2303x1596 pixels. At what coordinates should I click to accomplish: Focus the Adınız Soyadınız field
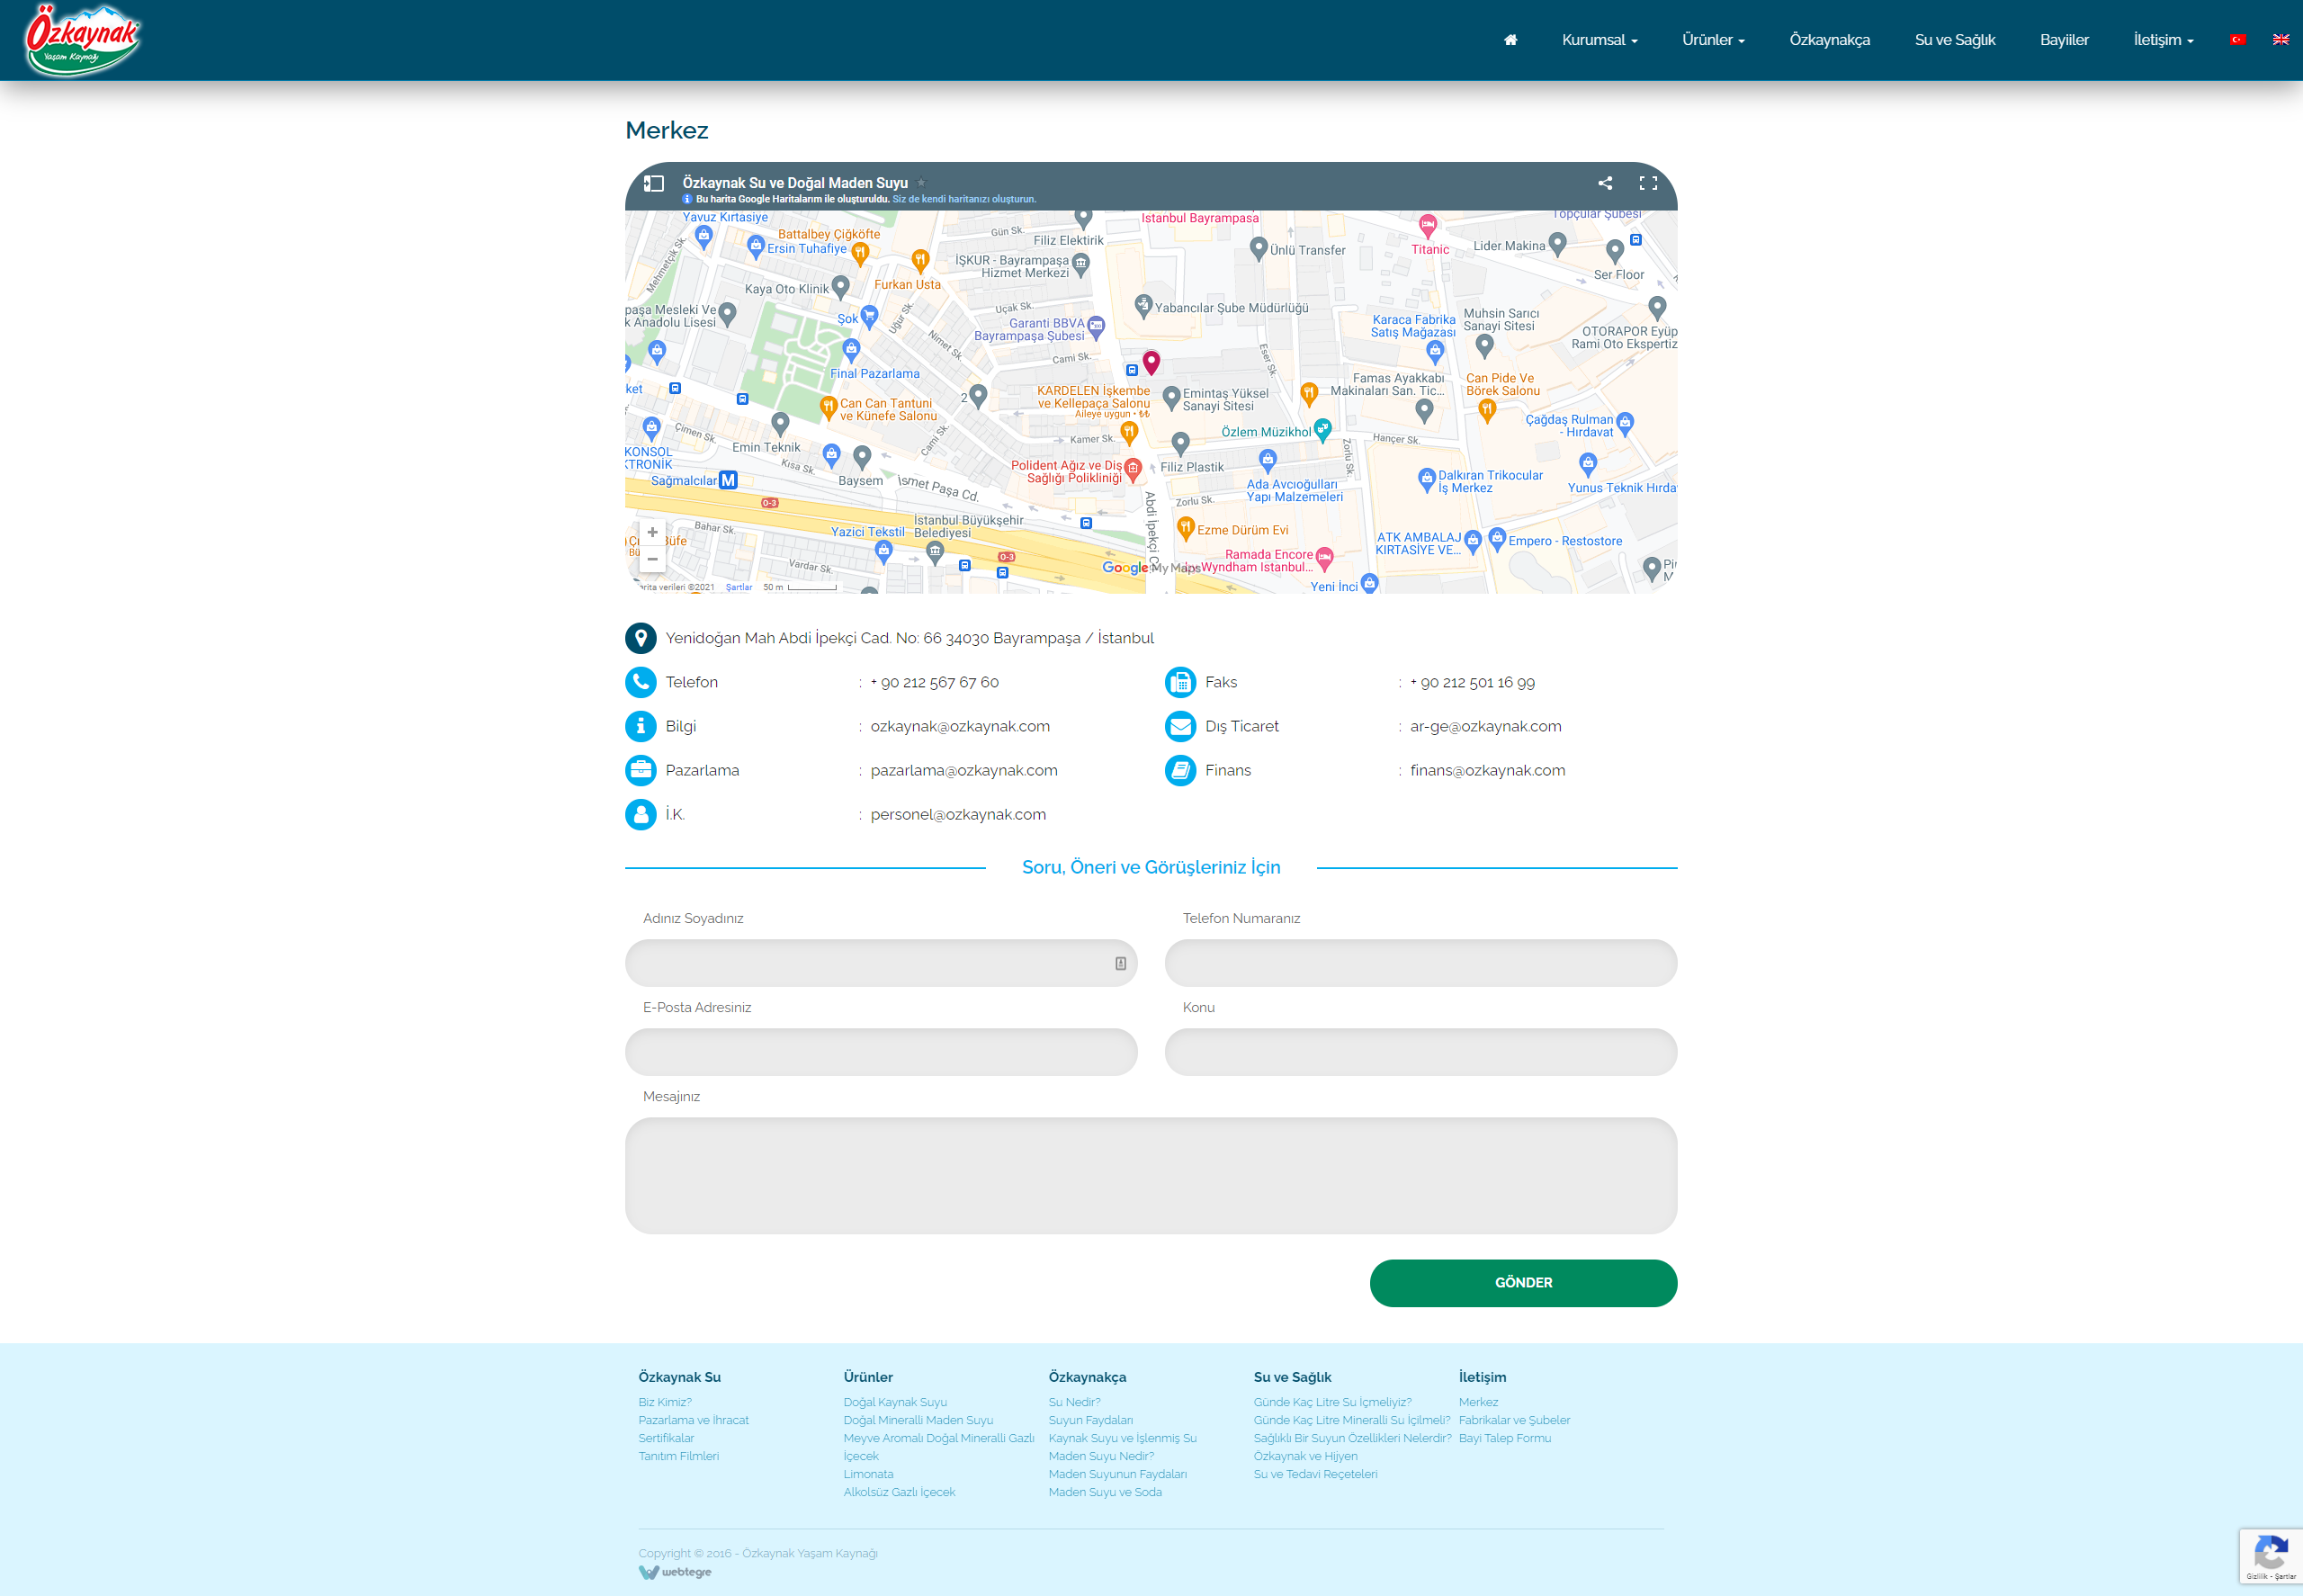(x=881, y=963)
